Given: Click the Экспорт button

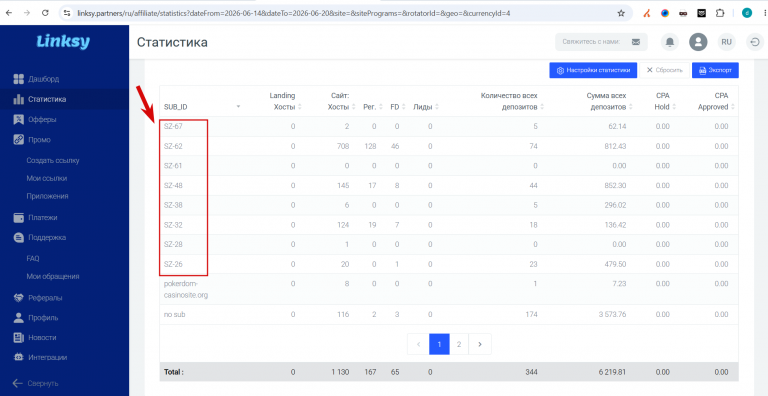Looking at the screenshot, I should pyautogui.click(x=715, y=70).
